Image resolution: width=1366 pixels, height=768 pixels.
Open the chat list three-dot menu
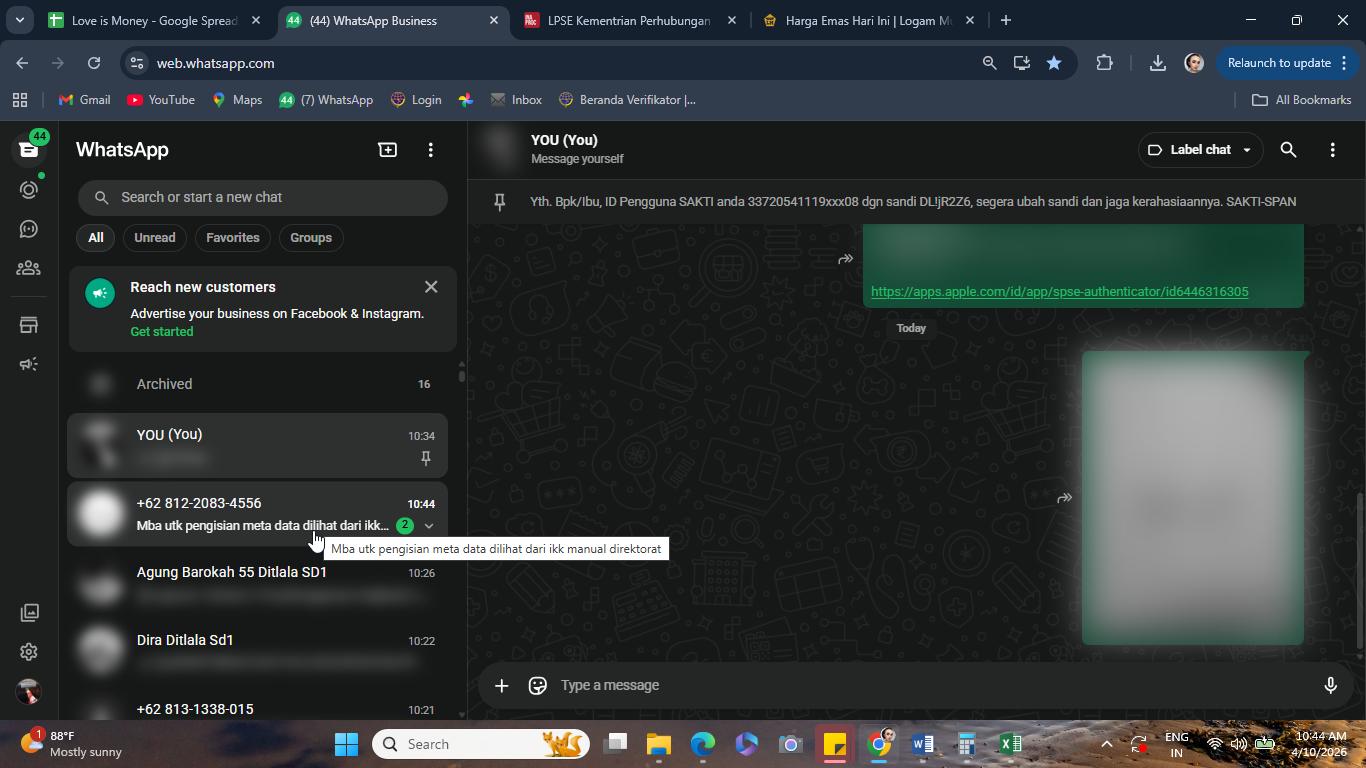[431, 150]
